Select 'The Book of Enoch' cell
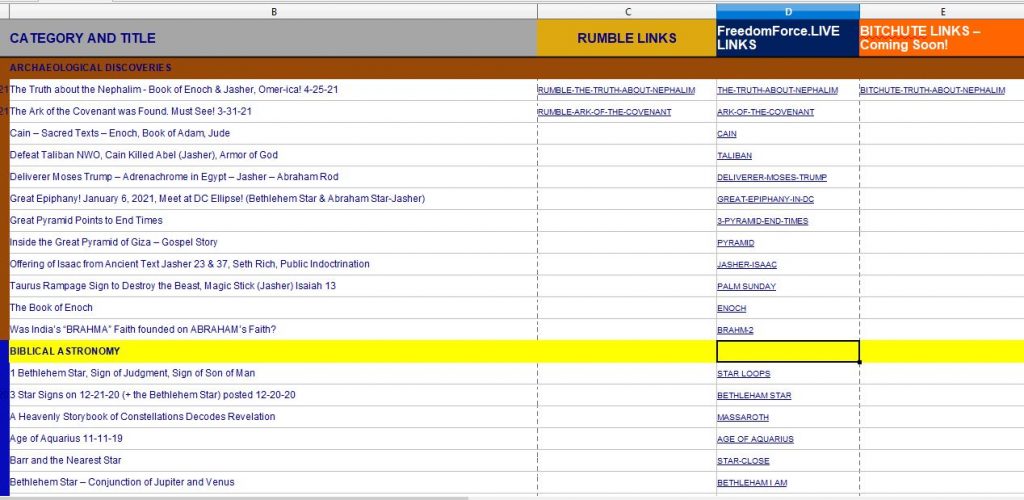 click(273, 307)
